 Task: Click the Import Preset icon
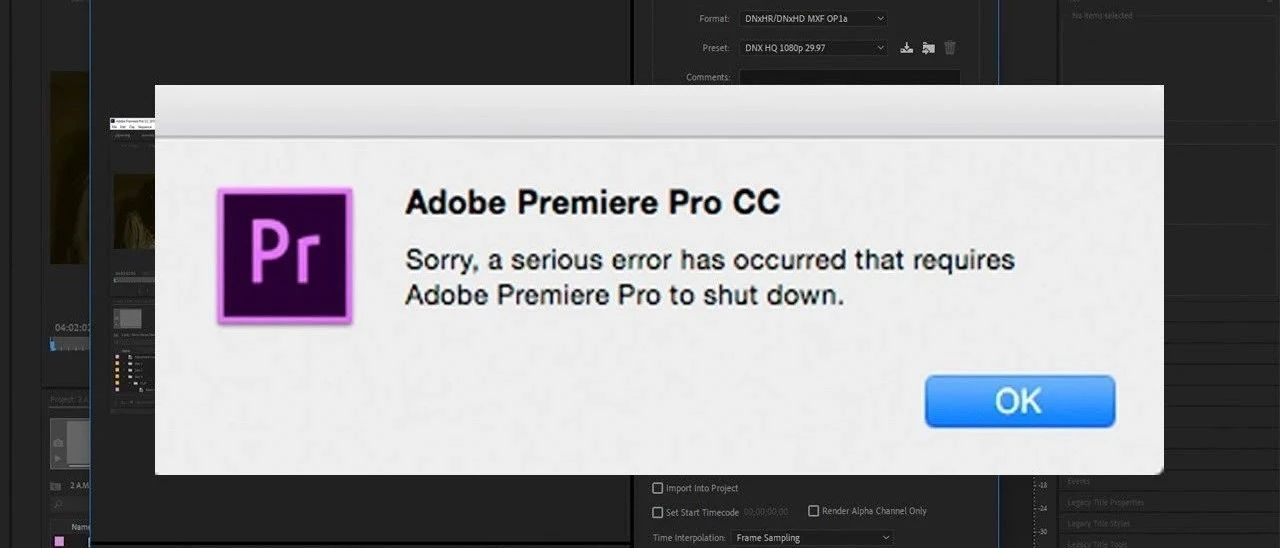[928, 48]
